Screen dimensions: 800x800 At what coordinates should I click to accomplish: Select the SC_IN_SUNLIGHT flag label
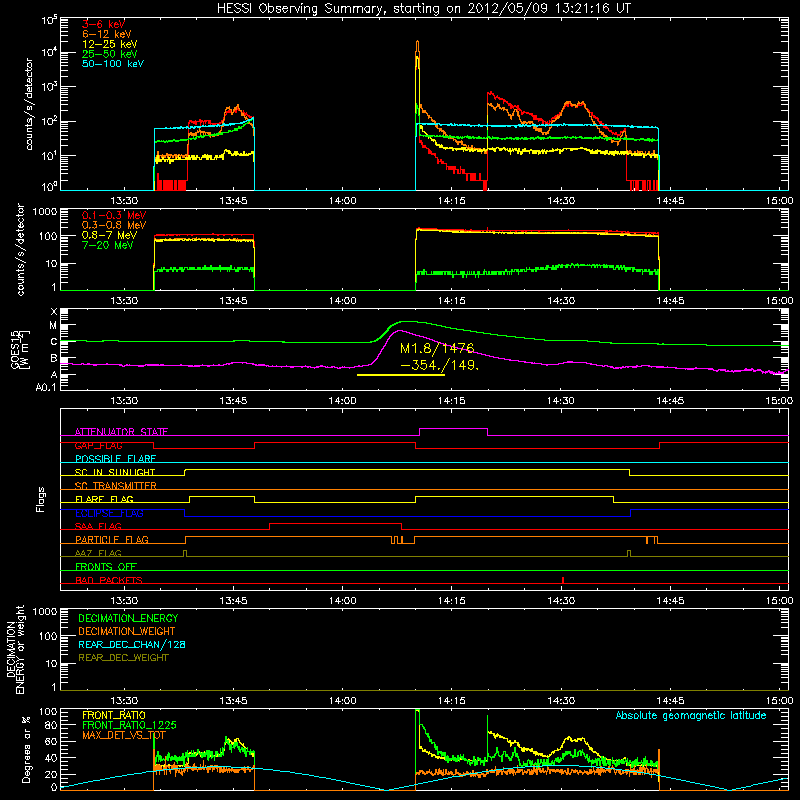(115, 472)
